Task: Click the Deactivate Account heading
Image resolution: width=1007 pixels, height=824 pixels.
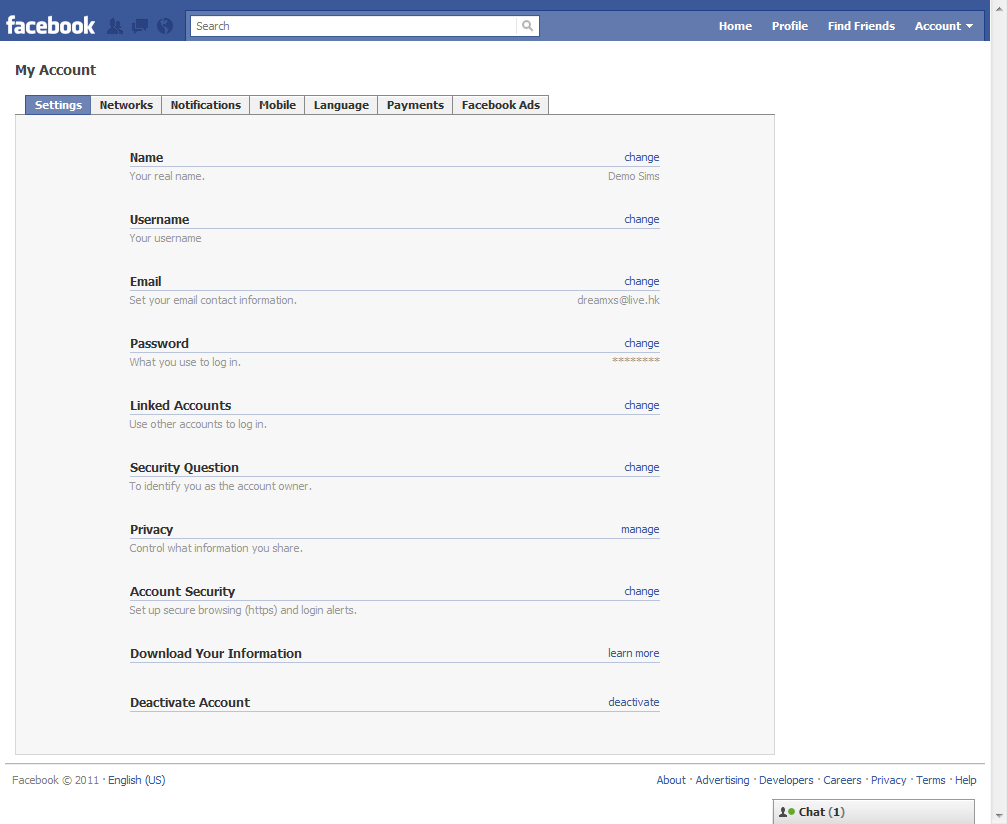Action: point(190,702)
